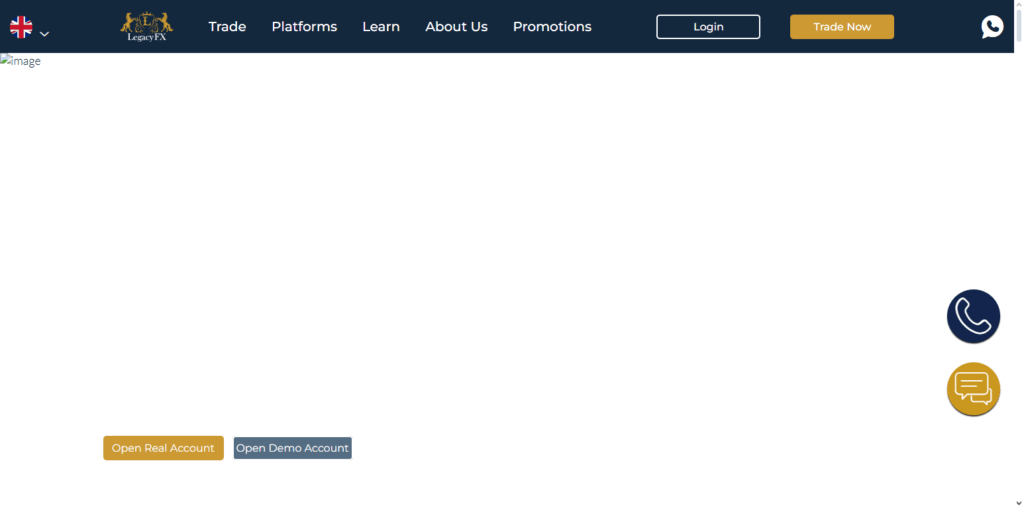
Task: Click the empty hero banner area
Action: click(500, 250)
